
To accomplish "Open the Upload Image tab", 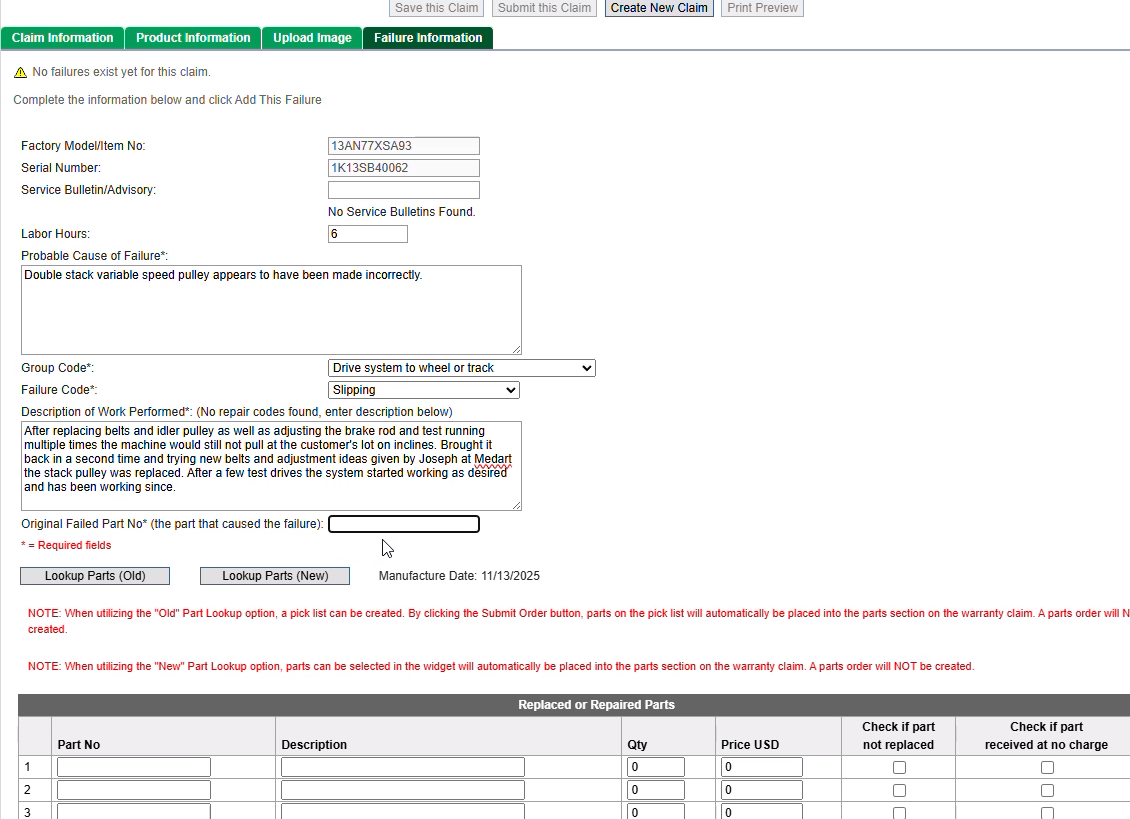I will pos(312,38).
